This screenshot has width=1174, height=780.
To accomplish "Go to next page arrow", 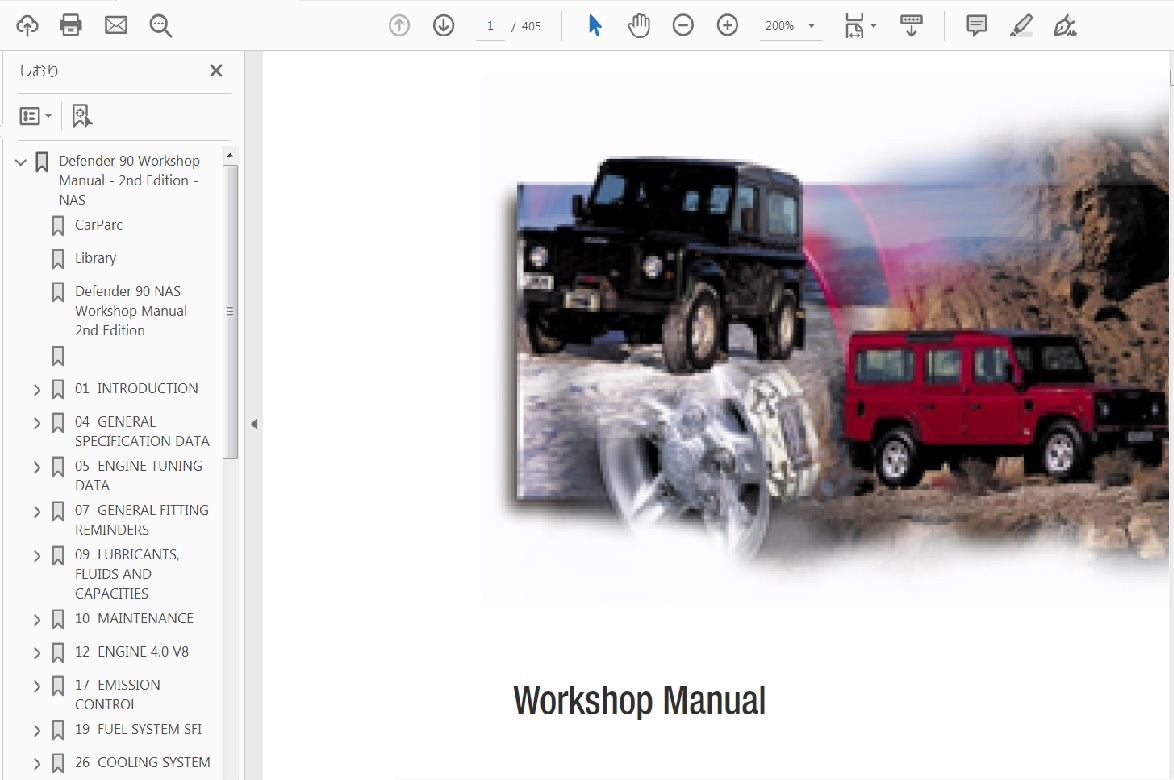I will point(443,25).
